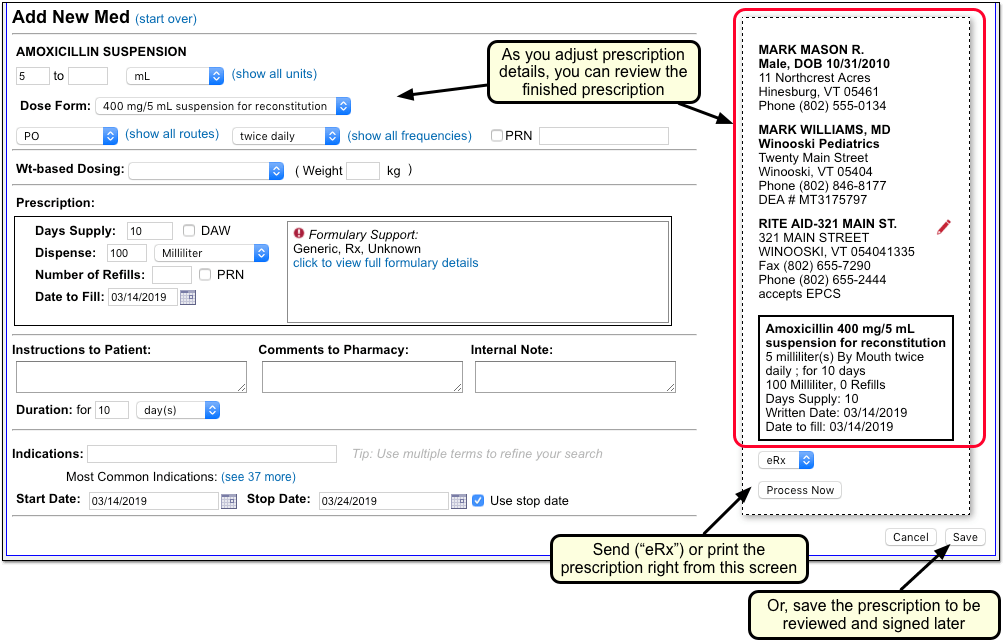Click the Start Date field
This screenshot has width=1005, height=640.
pos(154,501)
